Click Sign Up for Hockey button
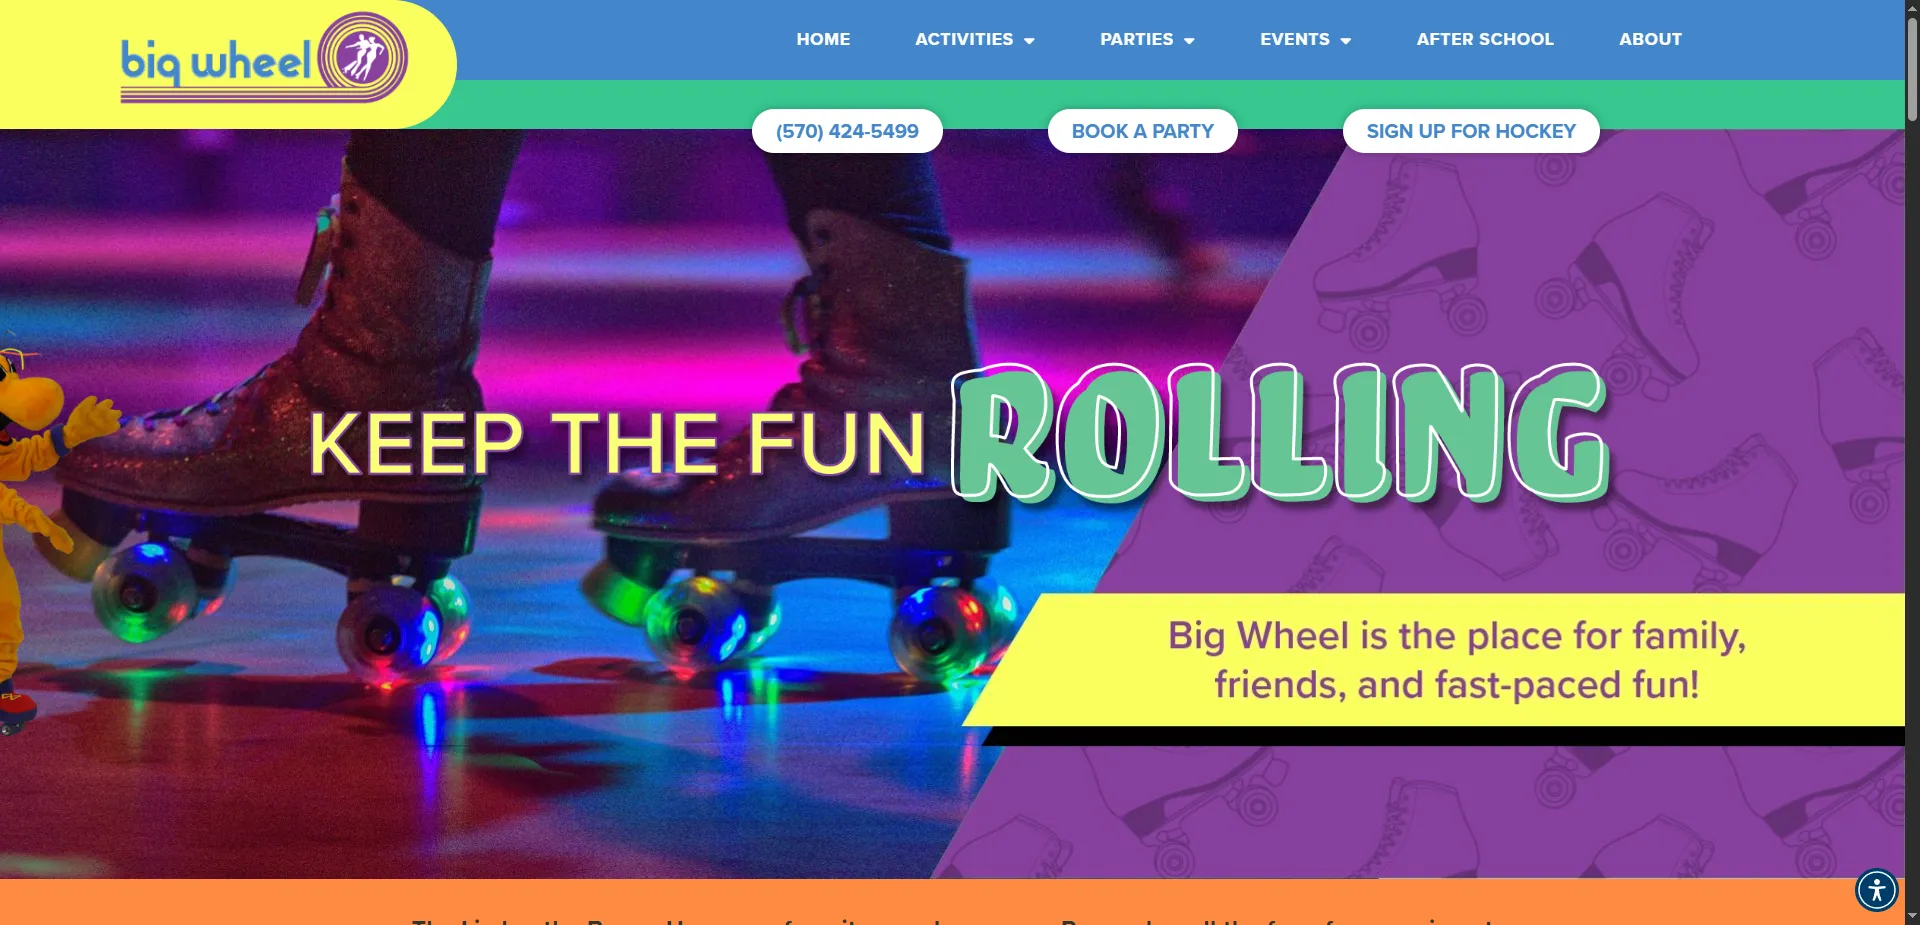The height and width of the screenshot is (925, 1920). point(1471,131)
